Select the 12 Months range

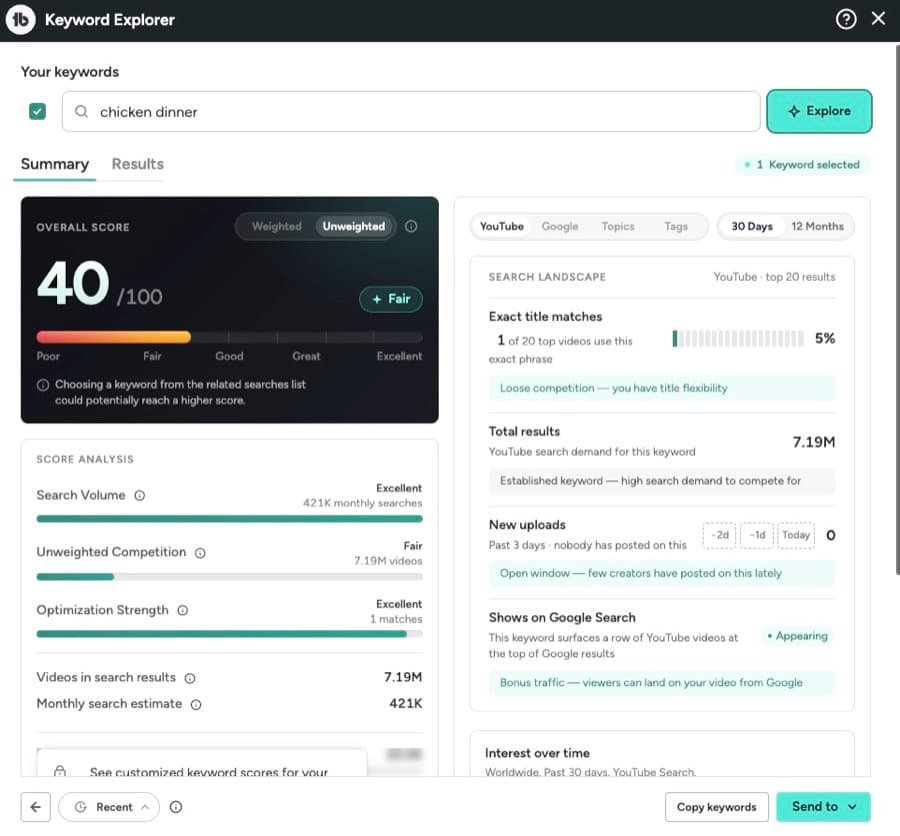tap(817, 226)
